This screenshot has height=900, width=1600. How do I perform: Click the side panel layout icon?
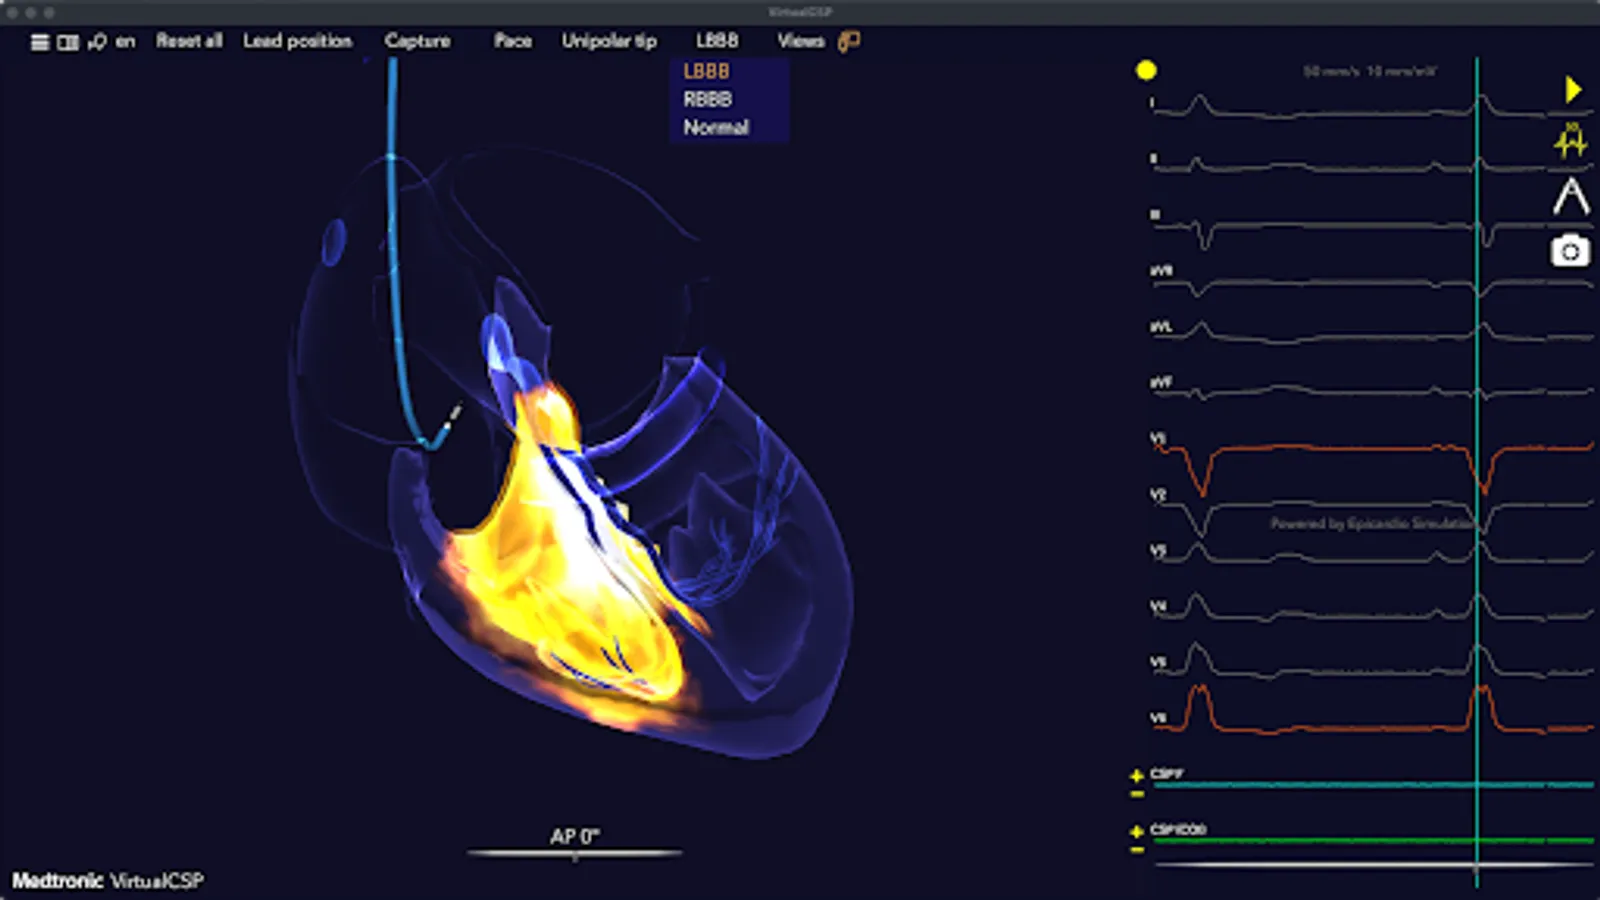point(67,42)
